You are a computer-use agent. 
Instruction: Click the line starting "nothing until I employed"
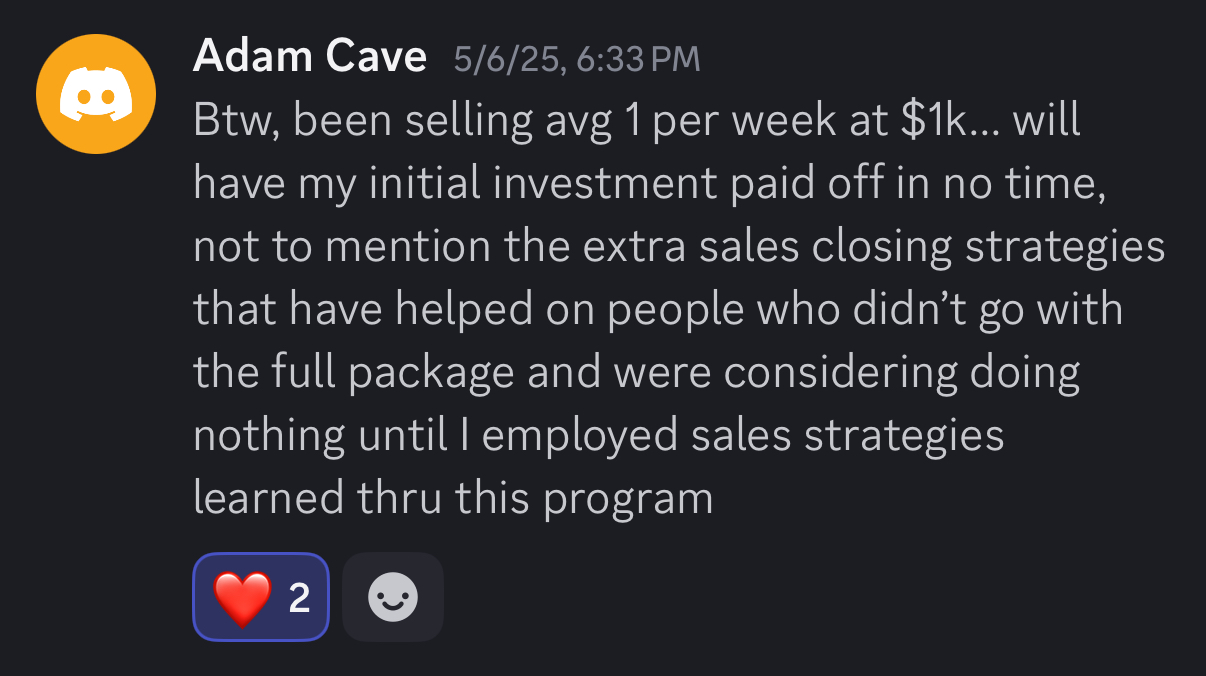598,436
